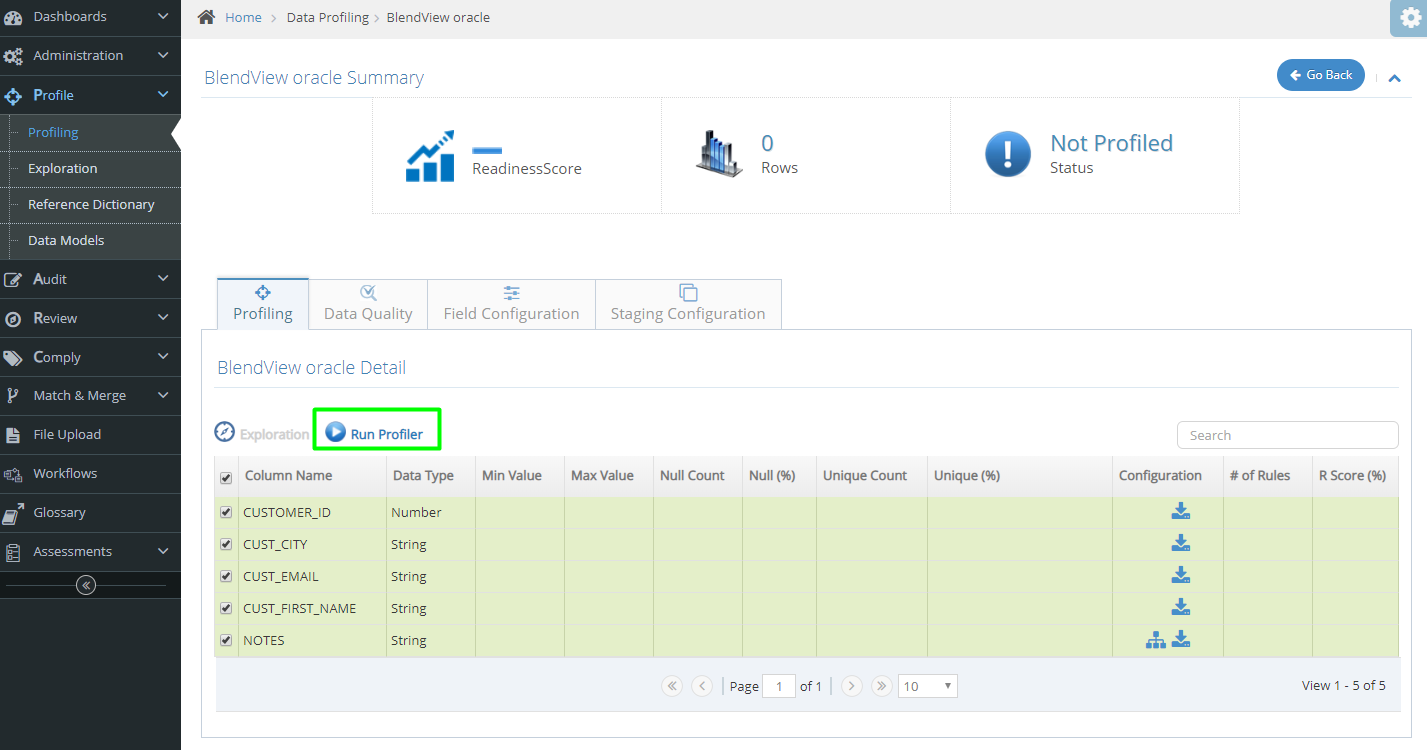Expand the Match & Merge menu chevron

(x=163, y=394)
